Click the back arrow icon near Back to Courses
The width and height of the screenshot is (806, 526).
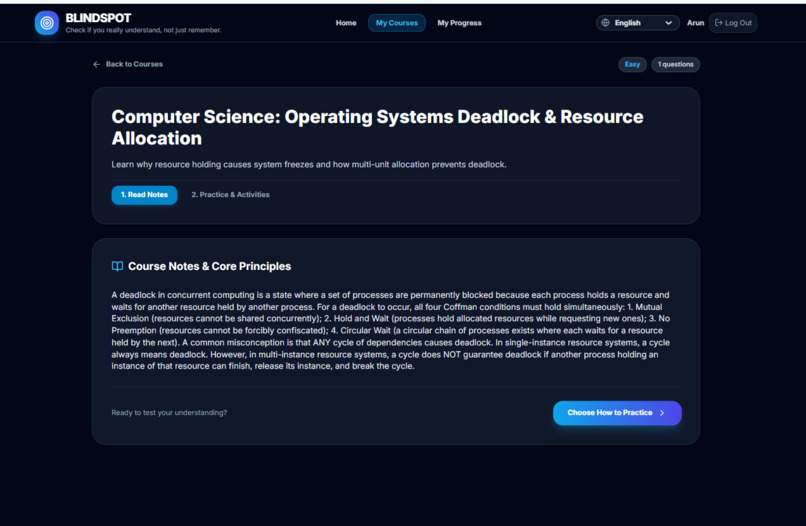coord(97,64)
